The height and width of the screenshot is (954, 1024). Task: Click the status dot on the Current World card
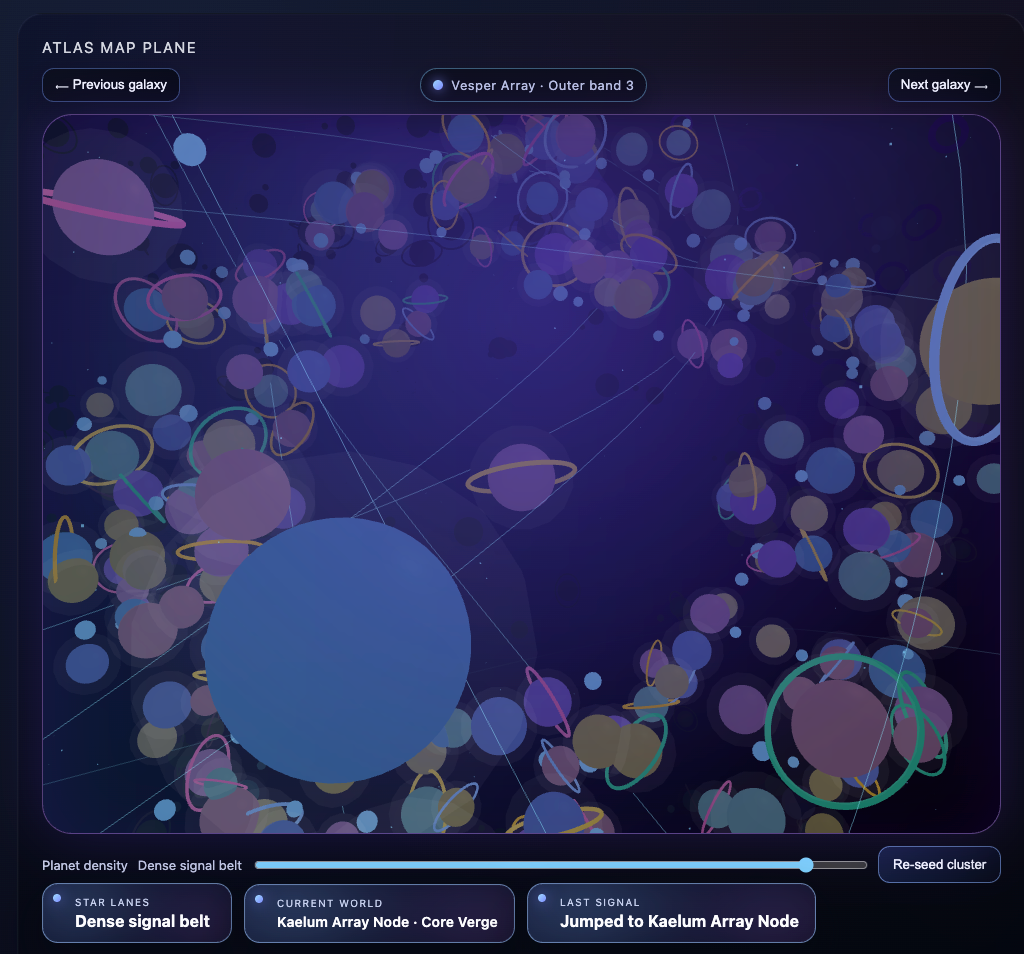tap(259, 898)
